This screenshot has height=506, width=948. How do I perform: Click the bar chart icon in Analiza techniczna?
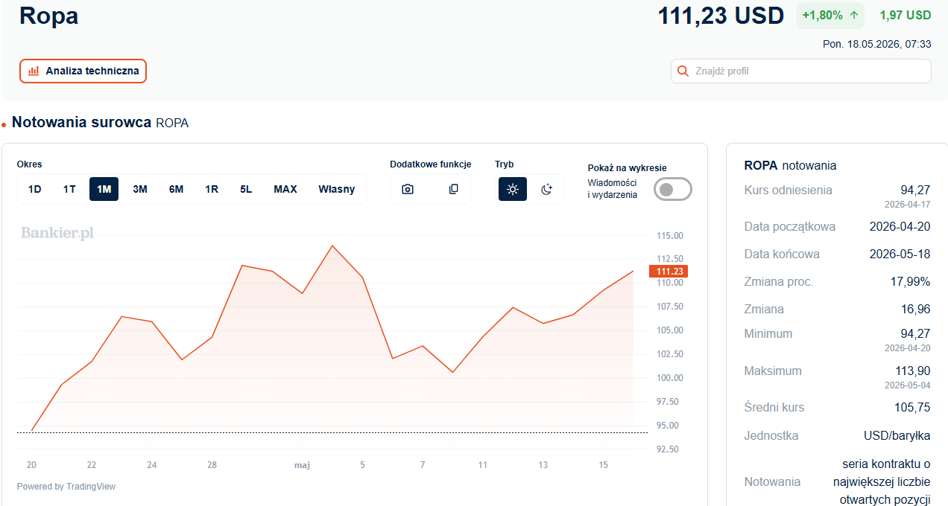[x=34, y=71]
